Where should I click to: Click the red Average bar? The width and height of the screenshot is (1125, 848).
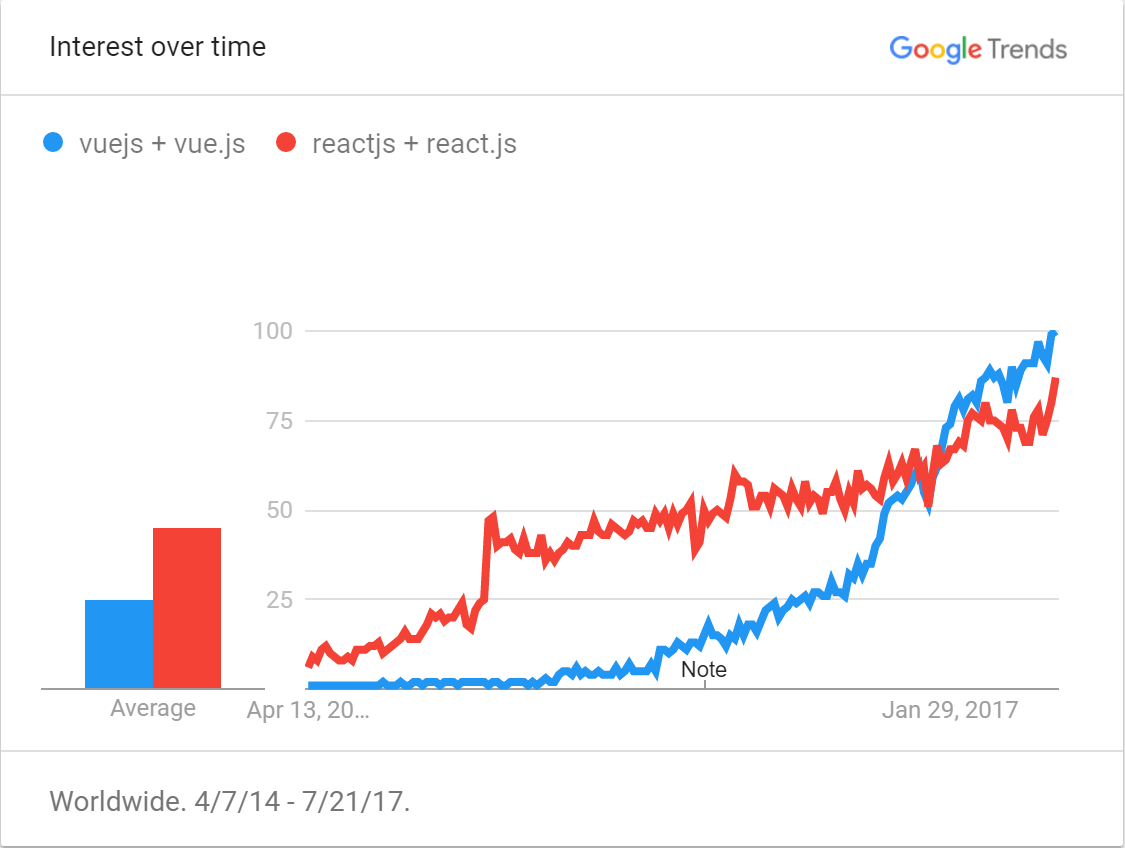point(187,607)
